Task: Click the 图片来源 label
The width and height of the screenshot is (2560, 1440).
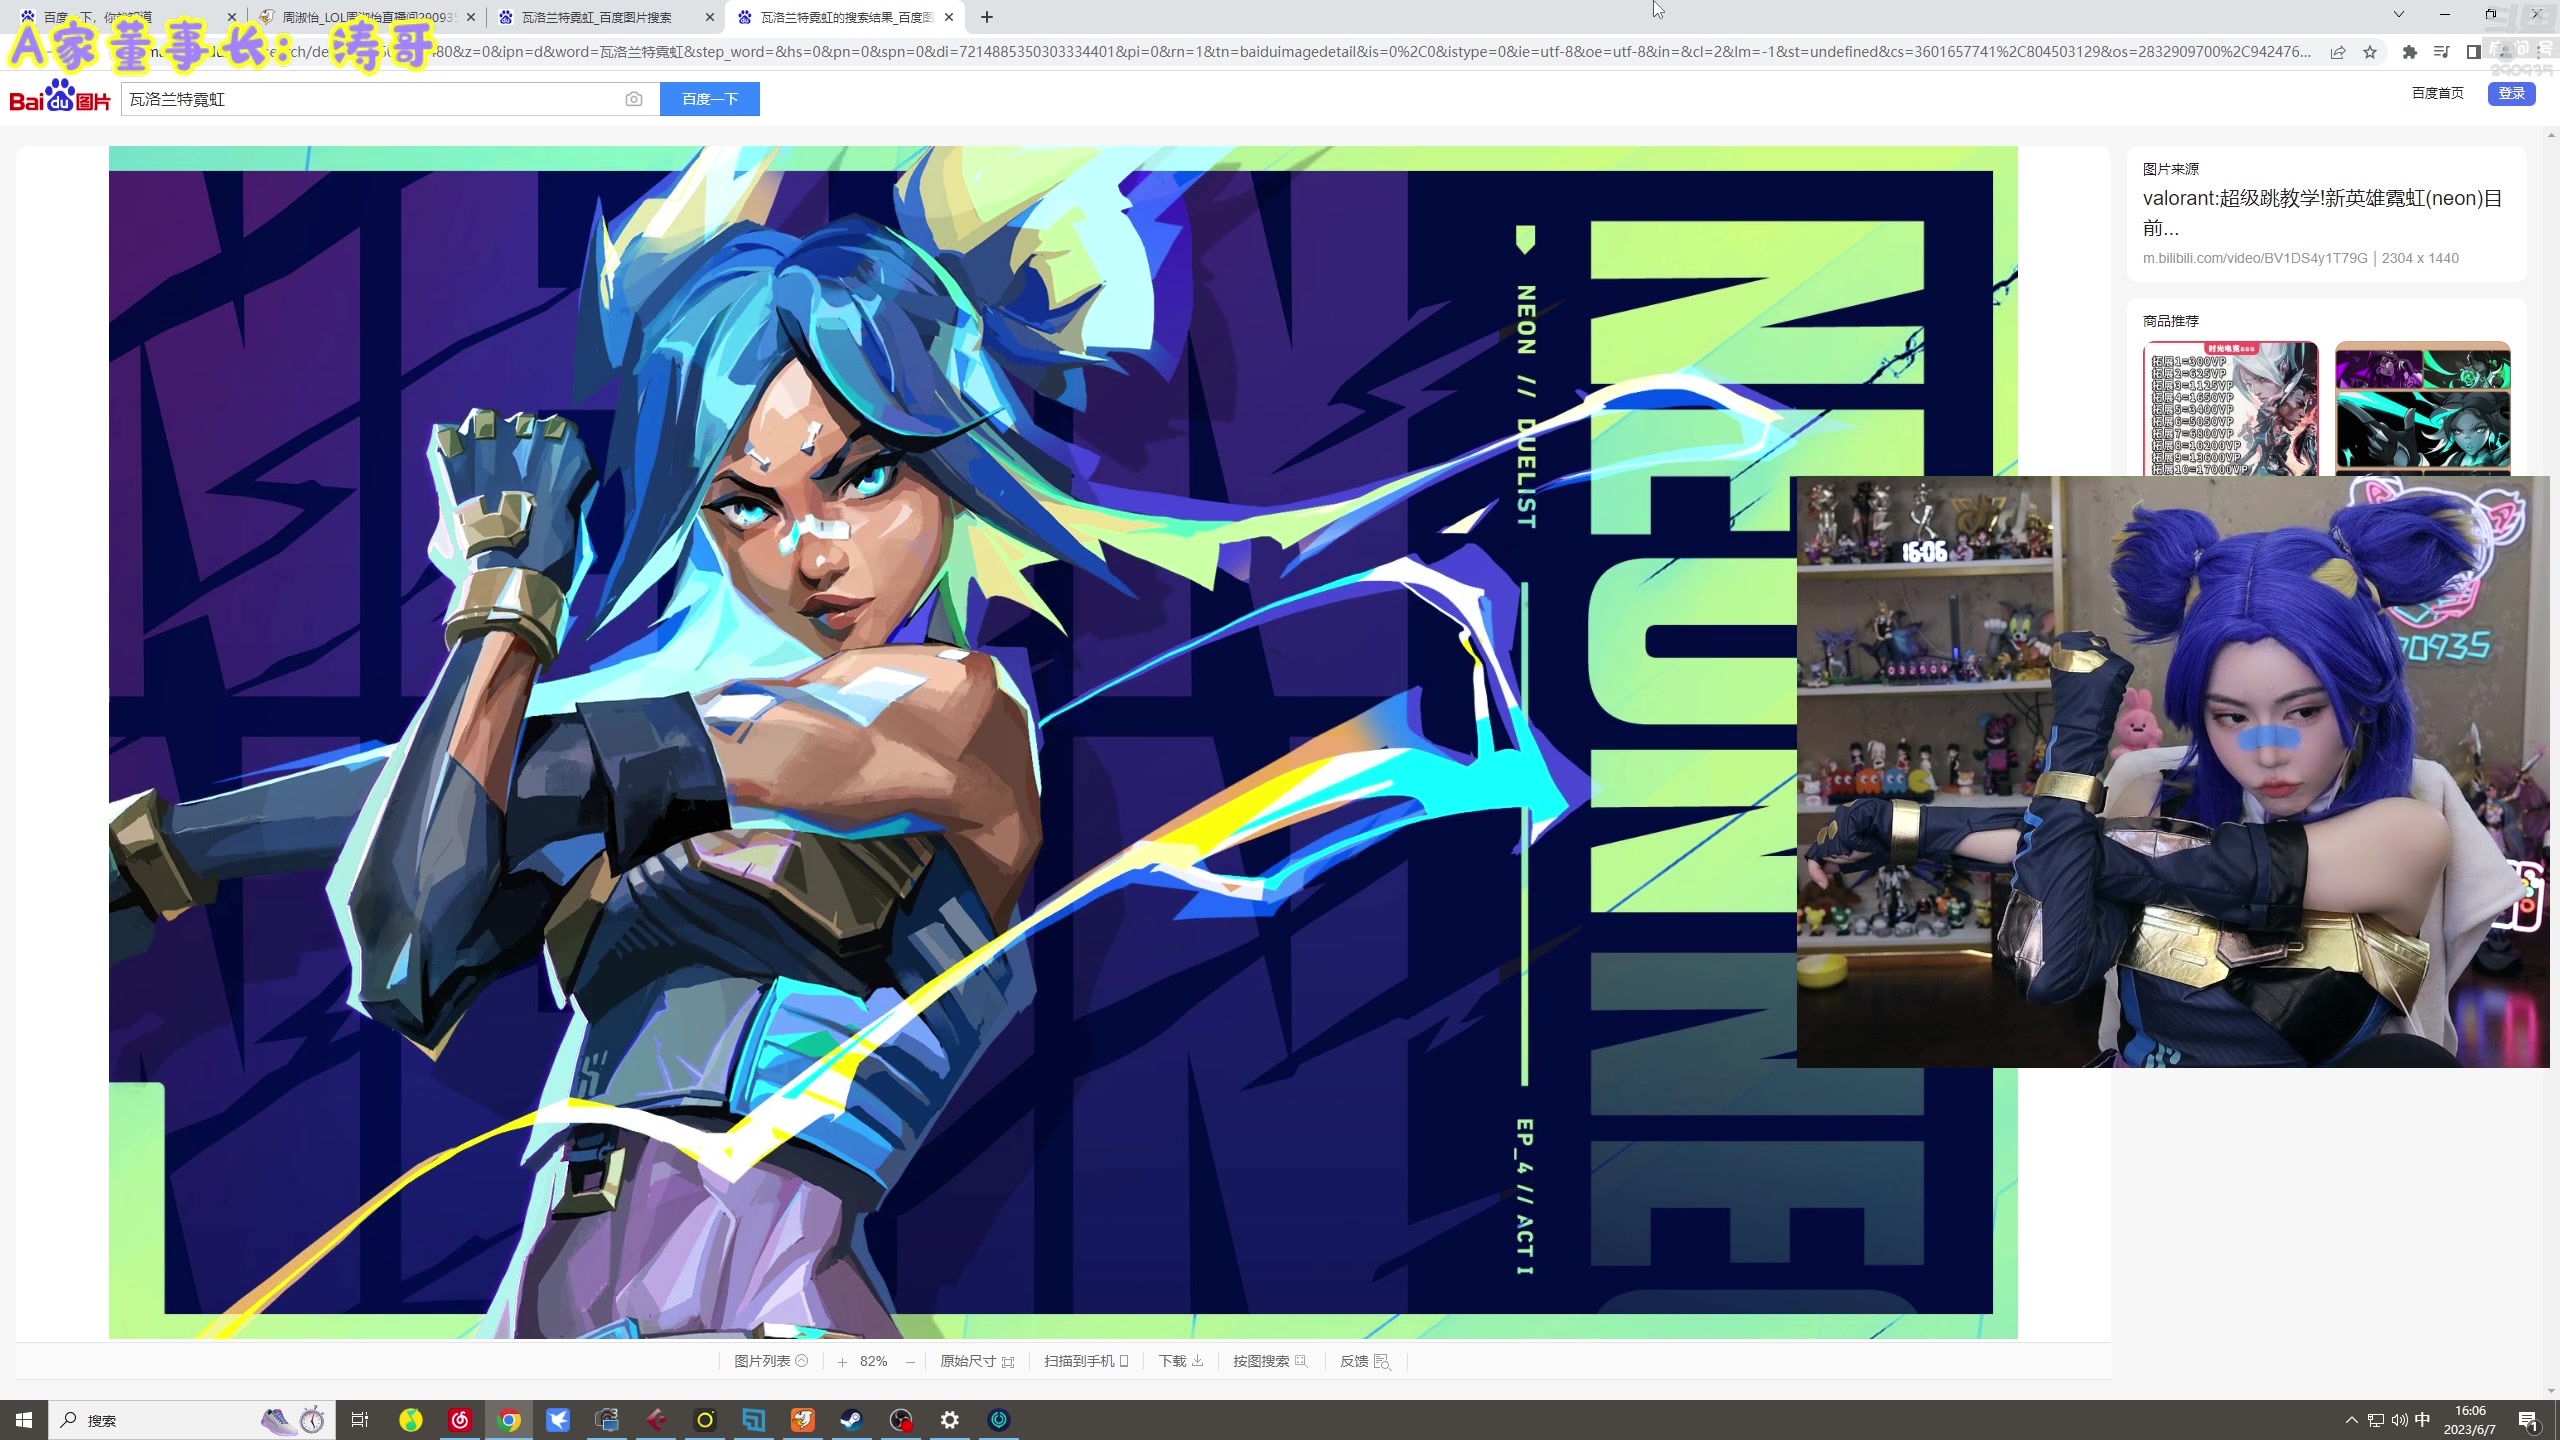Action: 2170,169
